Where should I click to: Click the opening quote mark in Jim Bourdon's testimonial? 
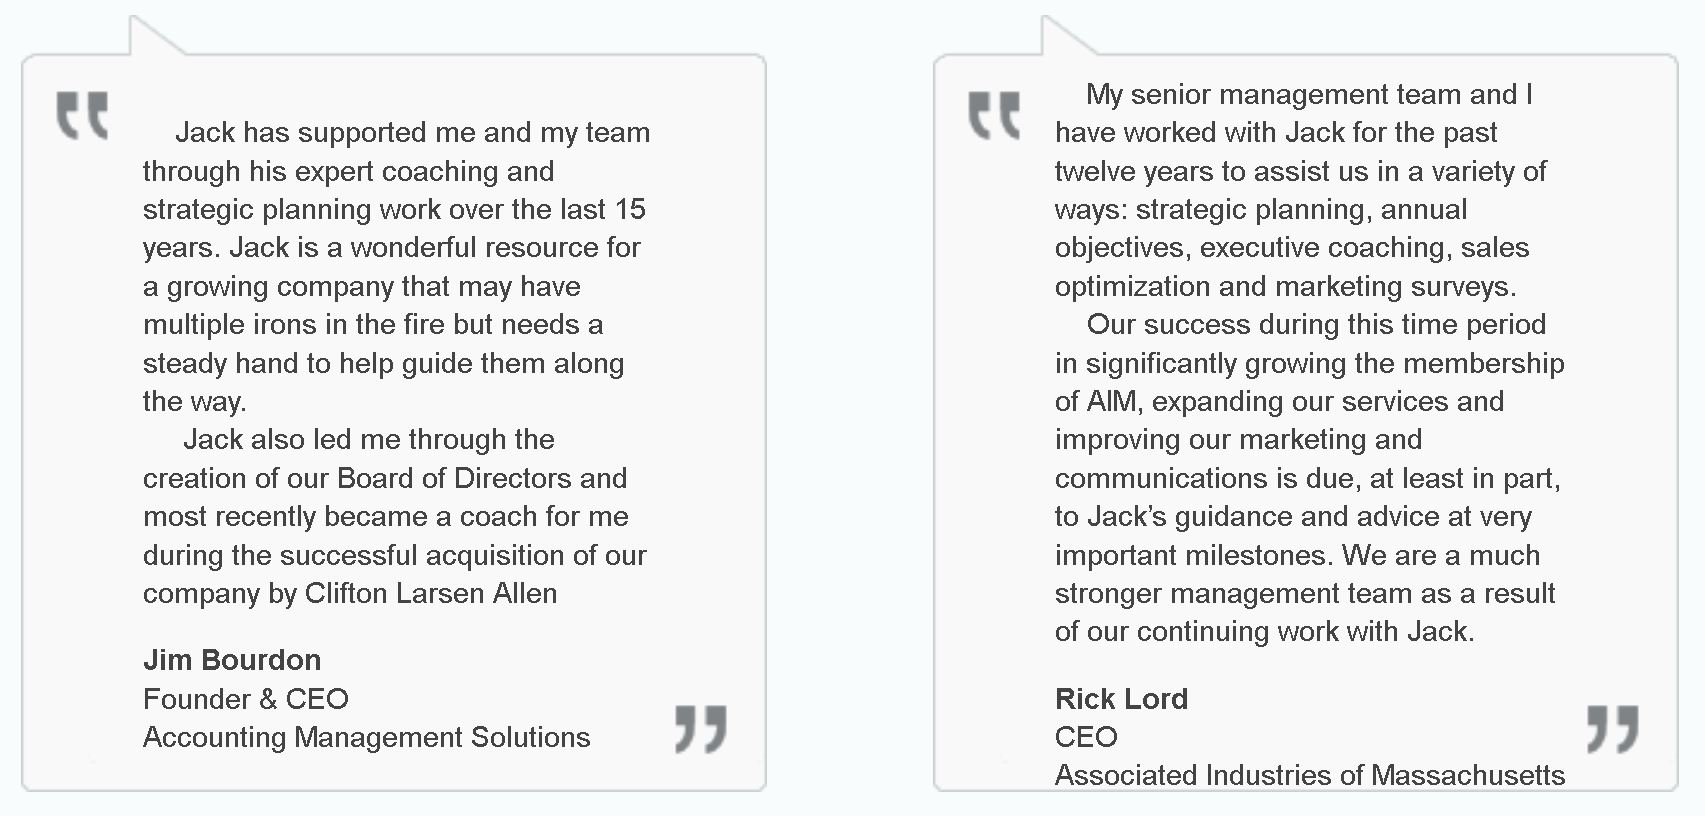82,115
